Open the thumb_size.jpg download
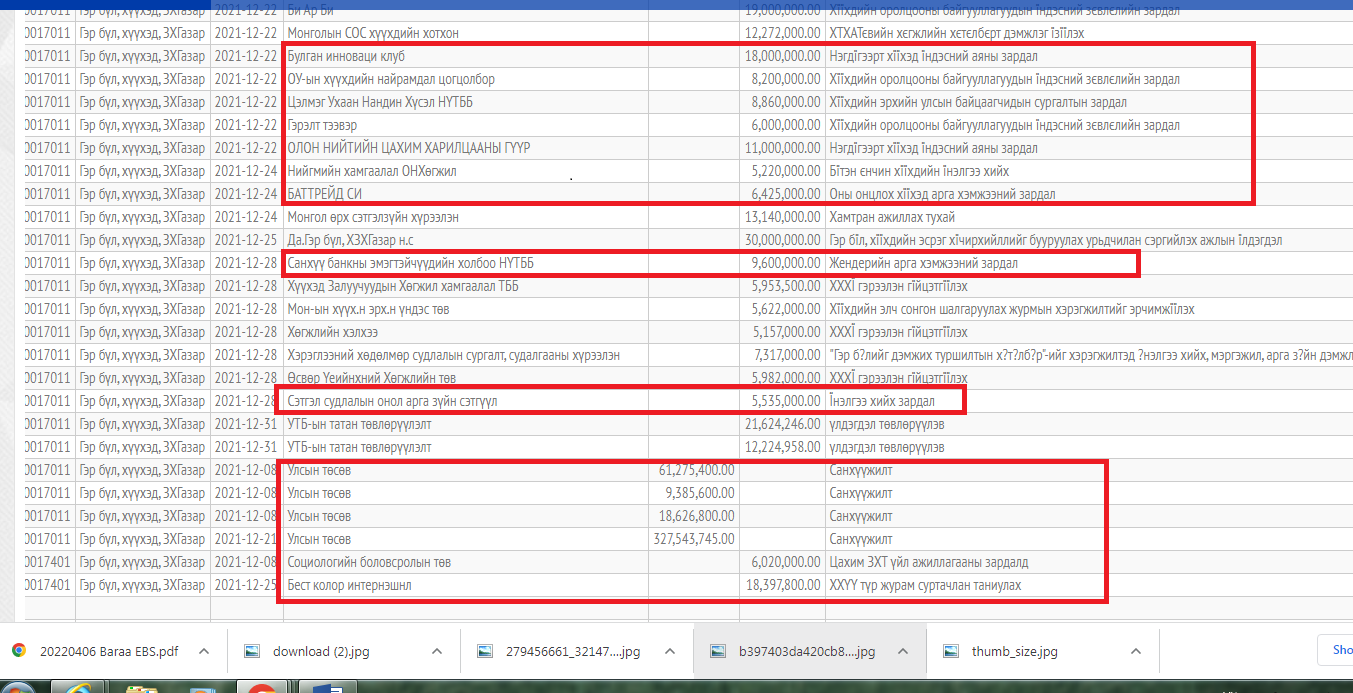Screen dimensions: 1353x693 click(x=1014, y=651)
